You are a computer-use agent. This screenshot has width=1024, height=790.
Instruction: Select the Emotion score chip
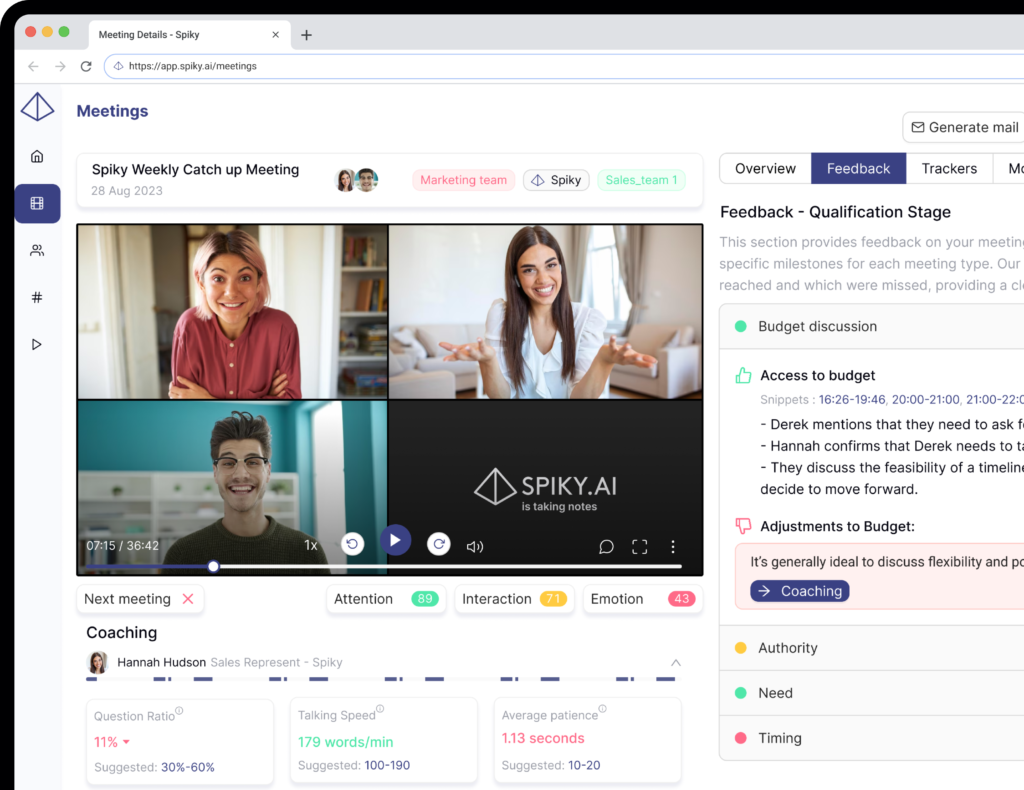[643, 599]
